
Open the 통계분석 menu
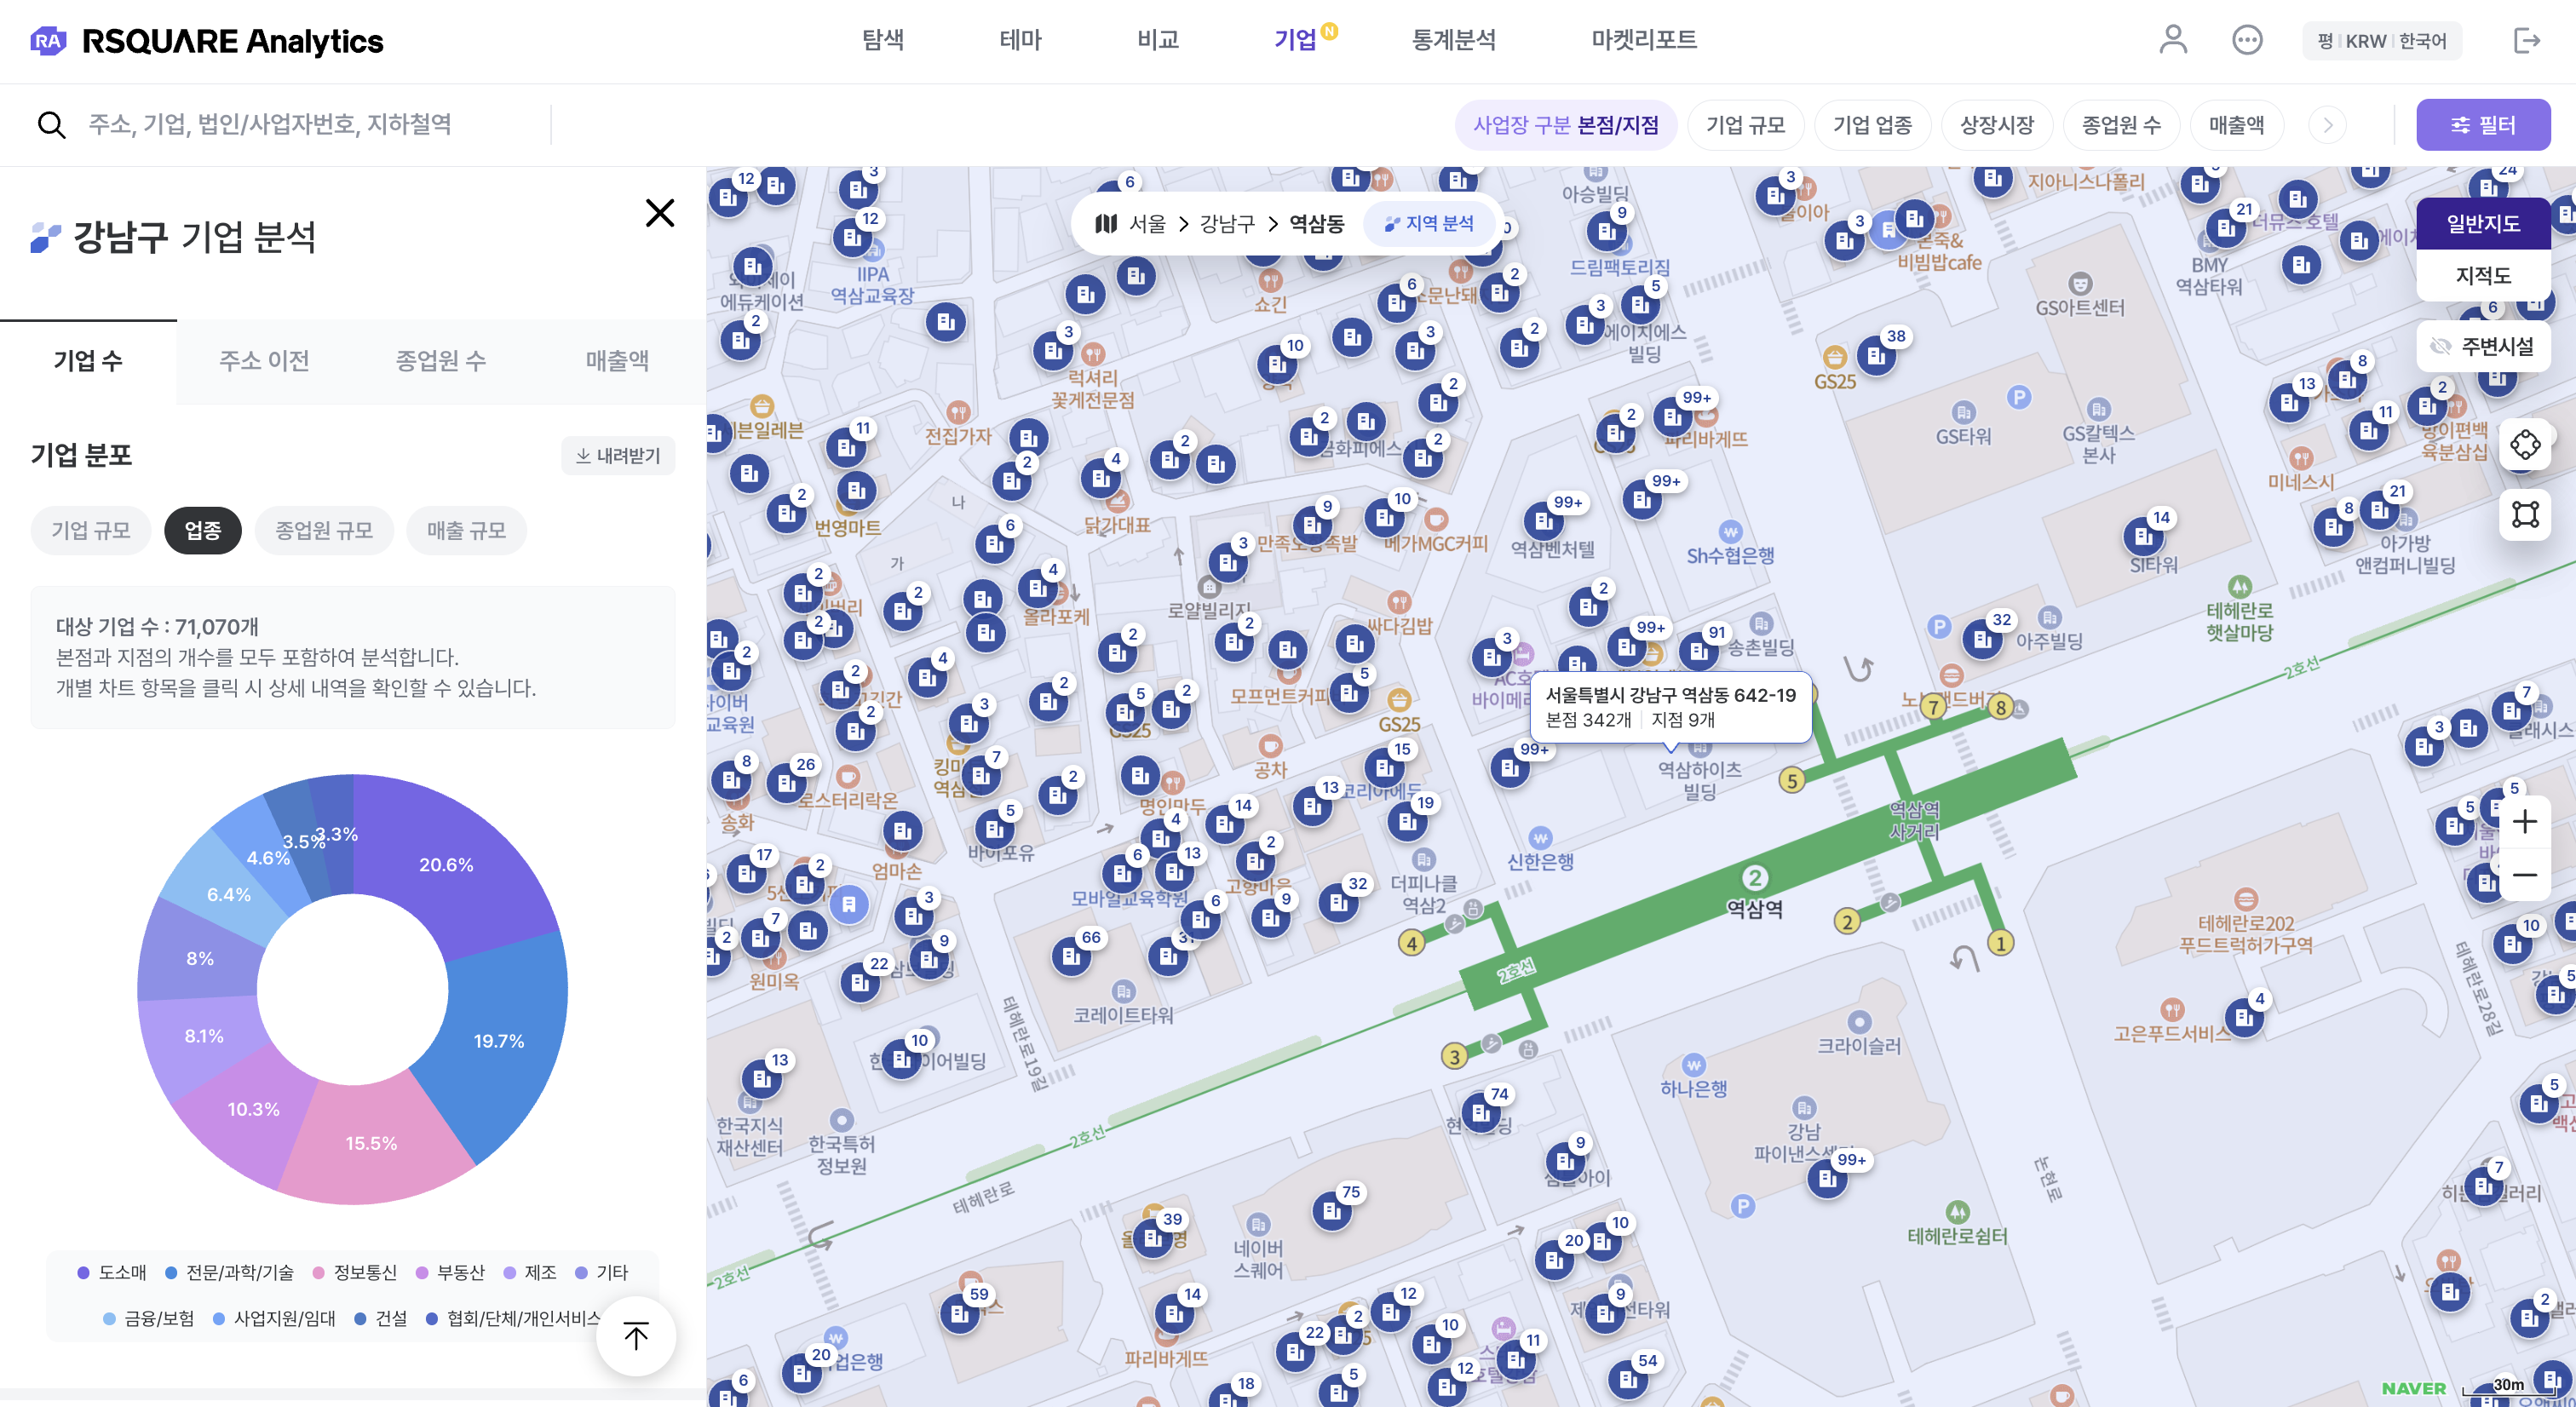pos(1453,40)
